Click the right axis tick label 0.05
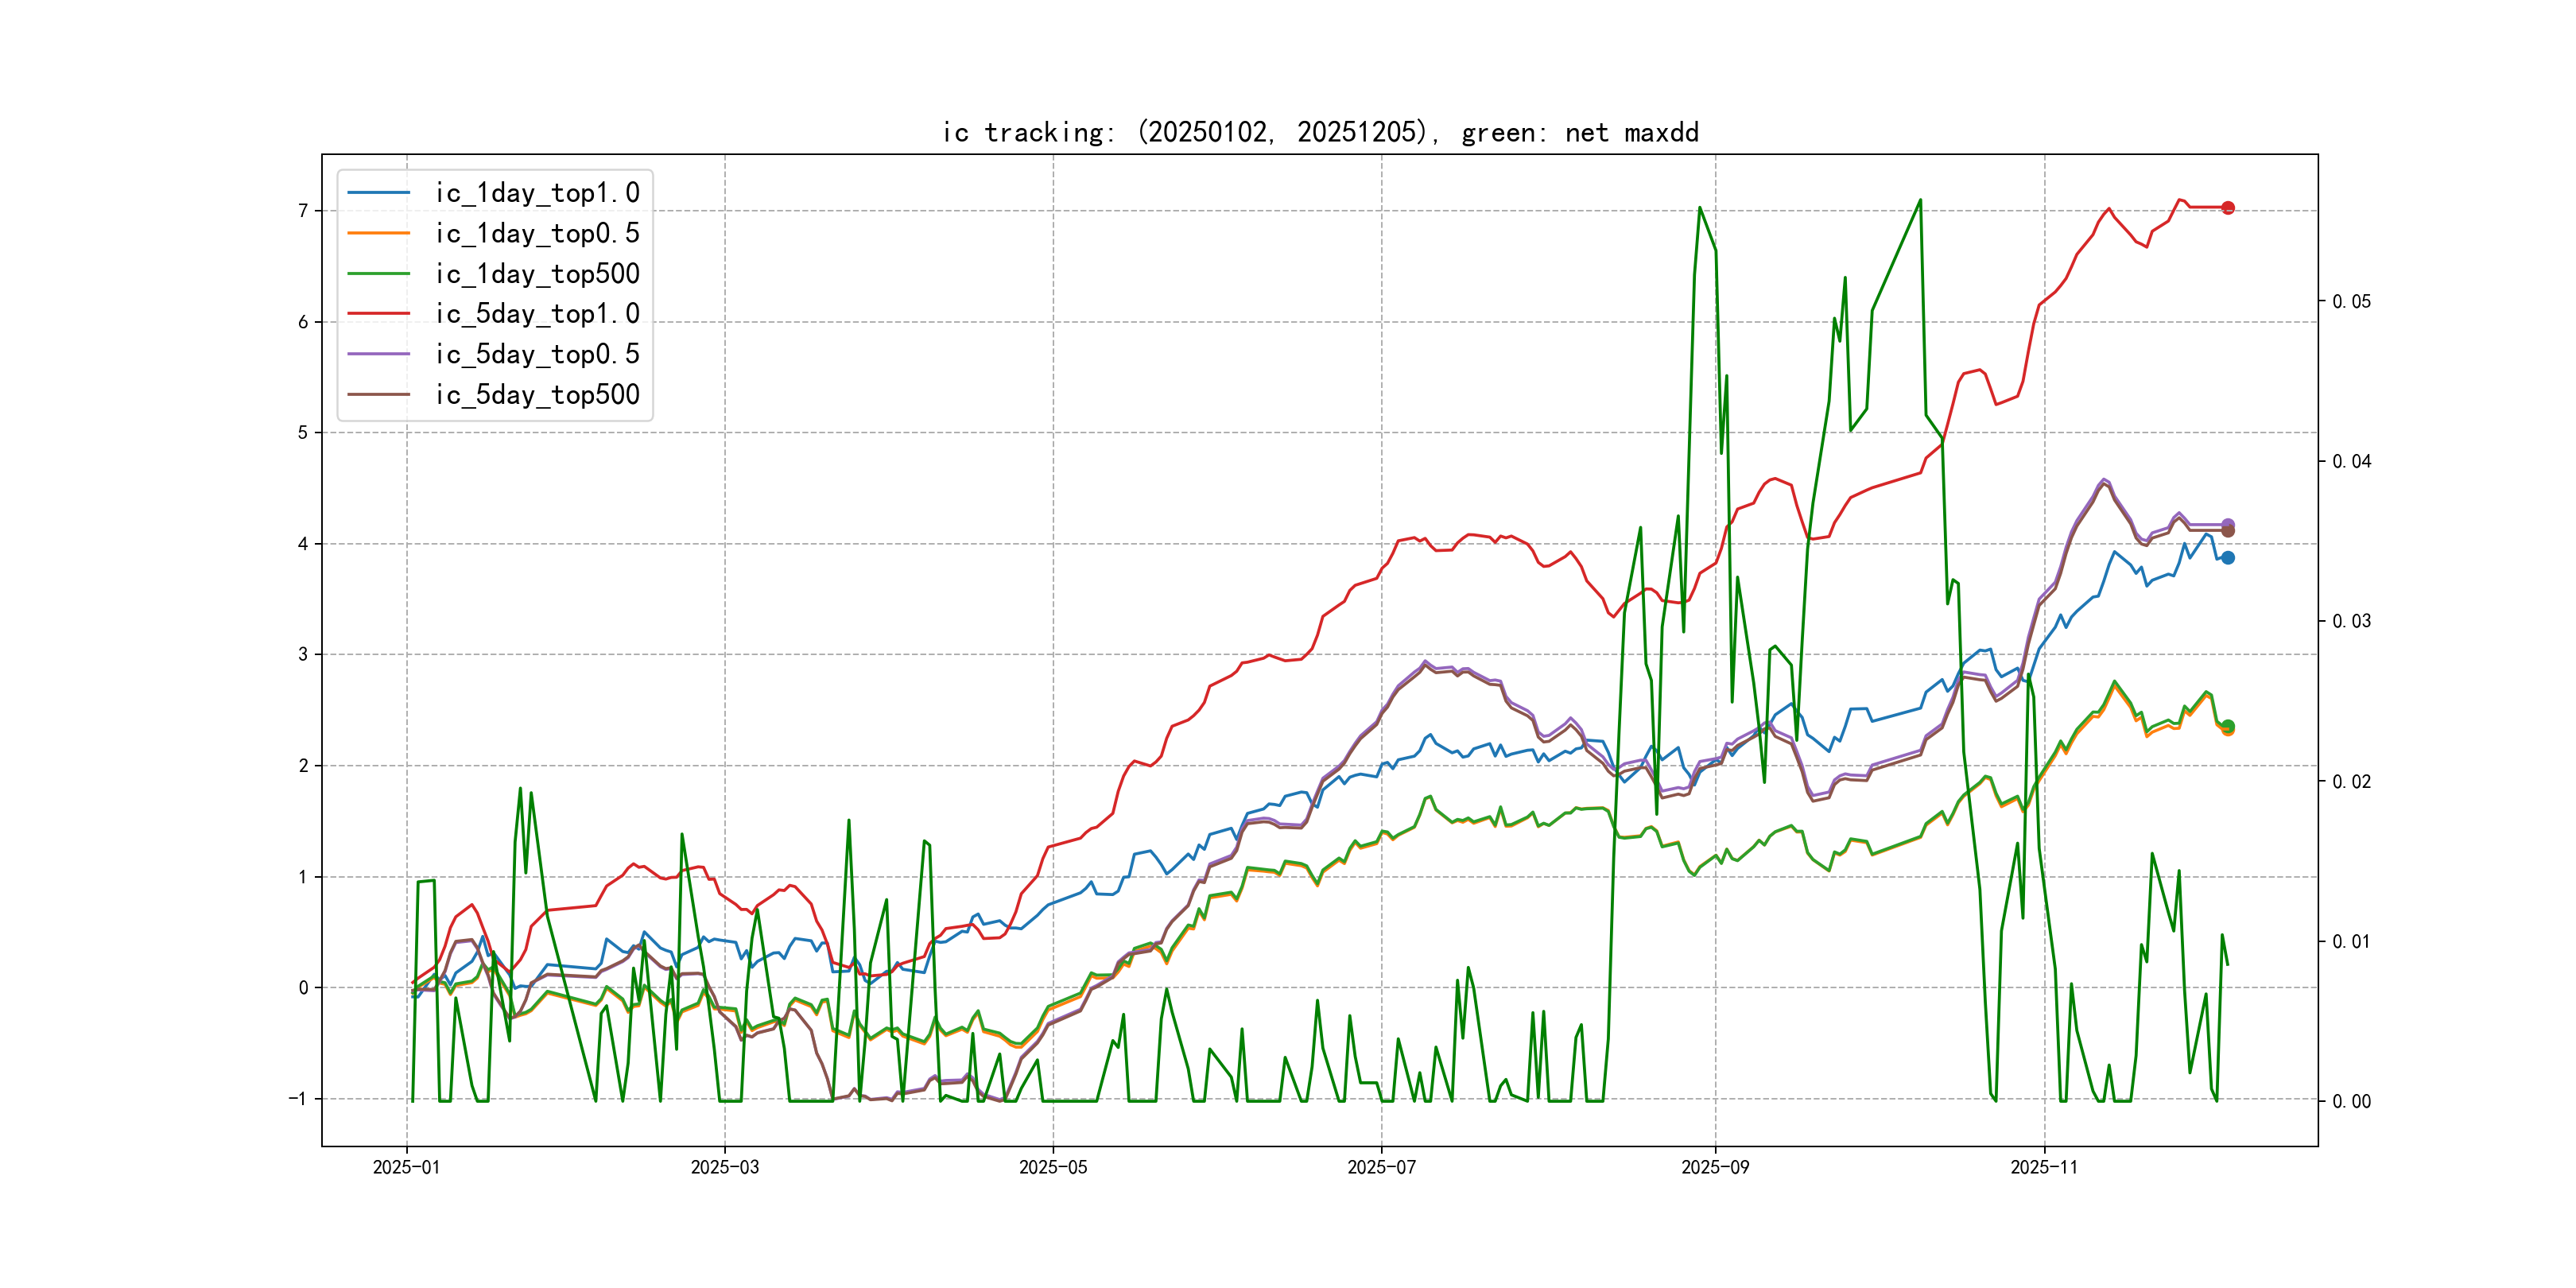The height and width of the screenshot is (1288, 2576). tap(2351, 302)
